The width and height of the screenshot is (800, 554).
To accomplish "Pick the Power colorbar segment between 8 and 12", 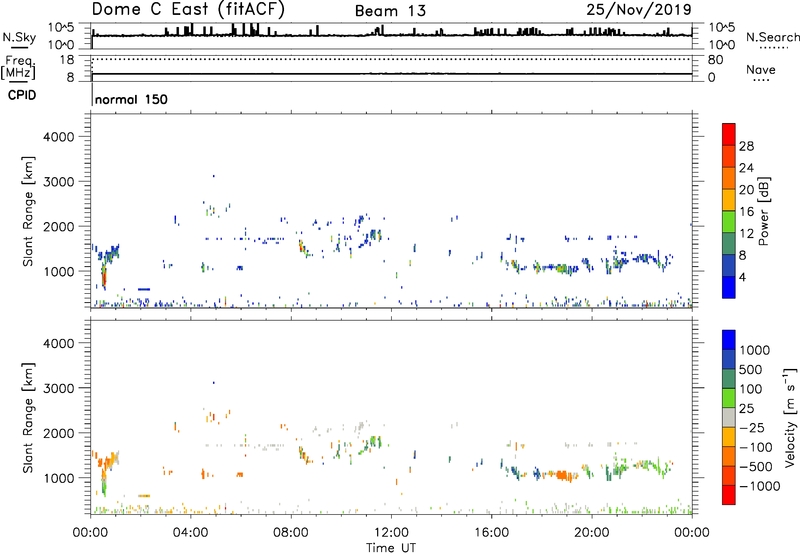I will [x=729, y=244].
